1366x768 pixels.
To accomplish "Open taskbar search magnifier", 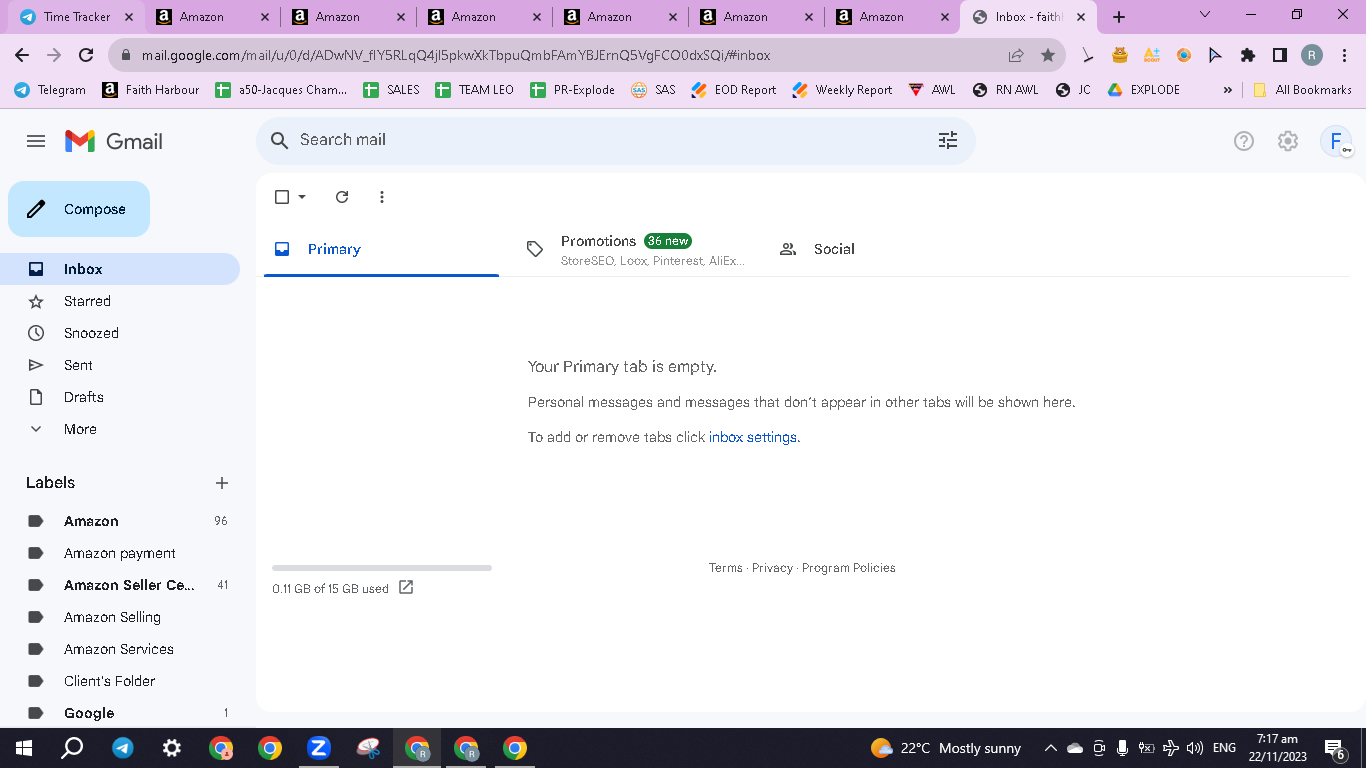I will point(72,748).
